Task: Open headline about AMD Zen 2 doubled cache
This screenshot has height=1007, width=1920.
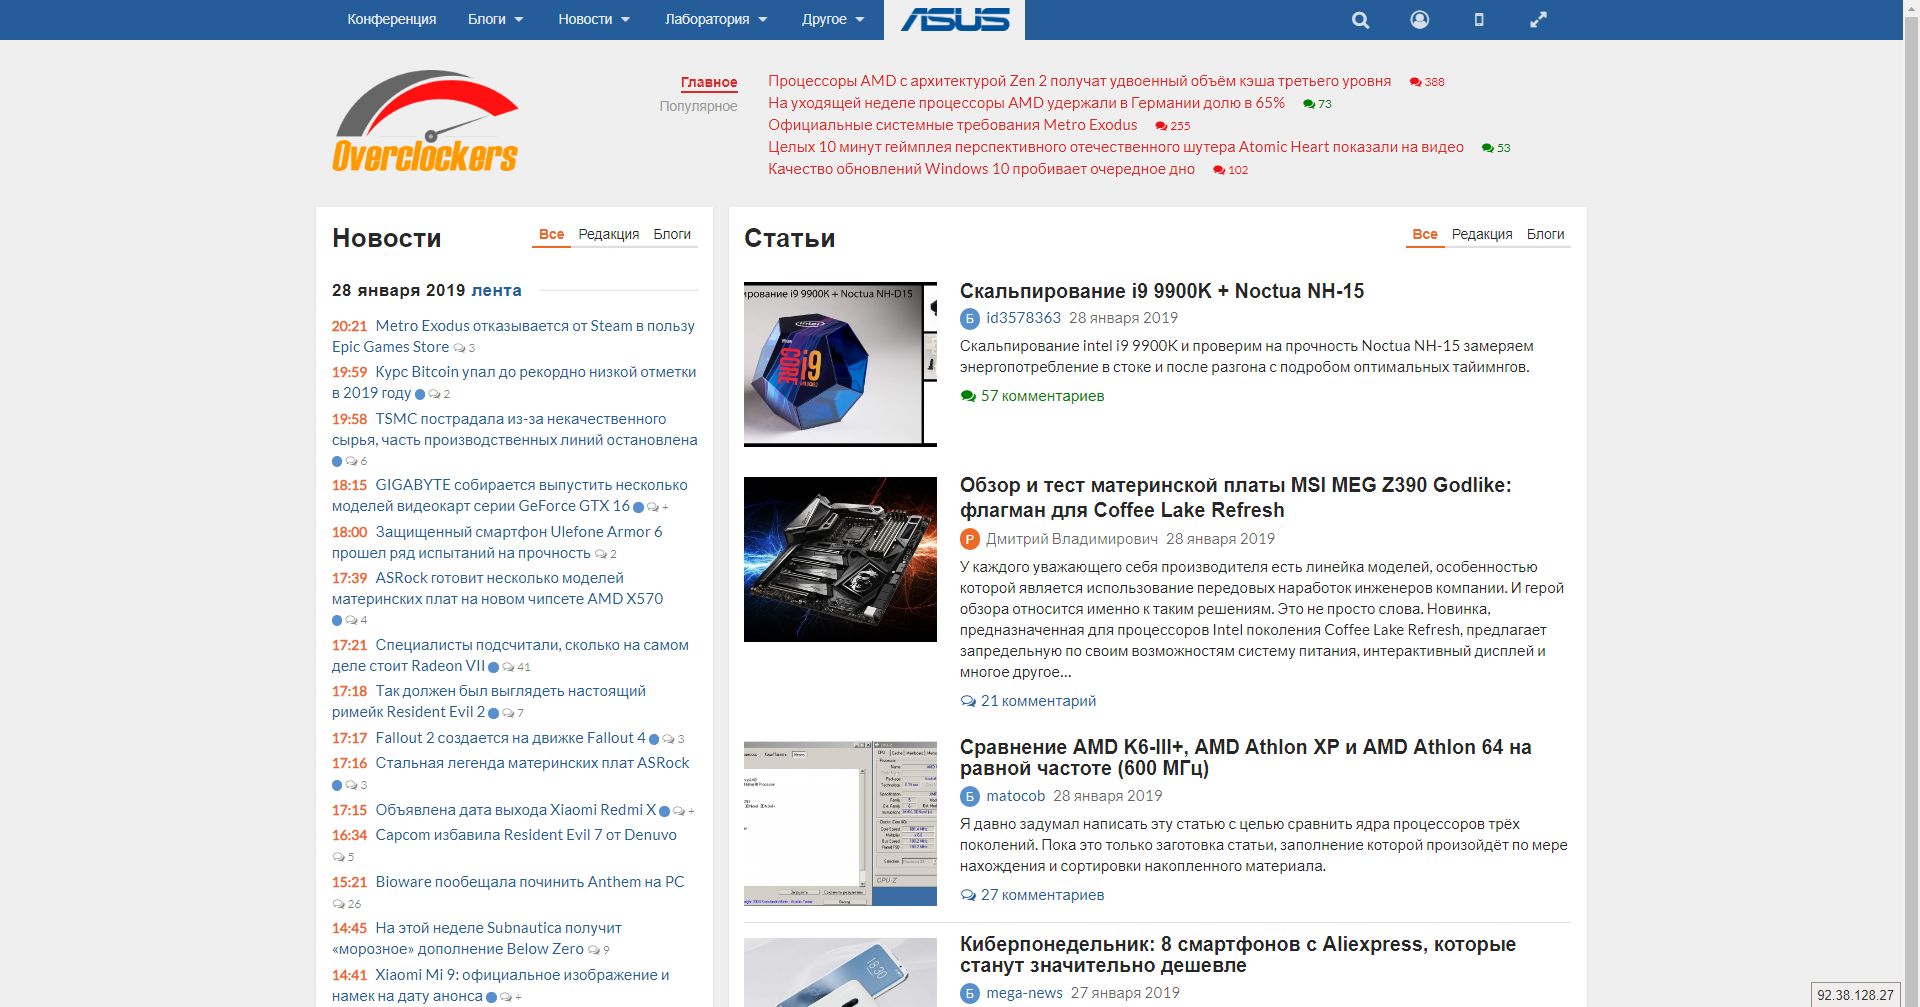Action: coord(1079,82)
